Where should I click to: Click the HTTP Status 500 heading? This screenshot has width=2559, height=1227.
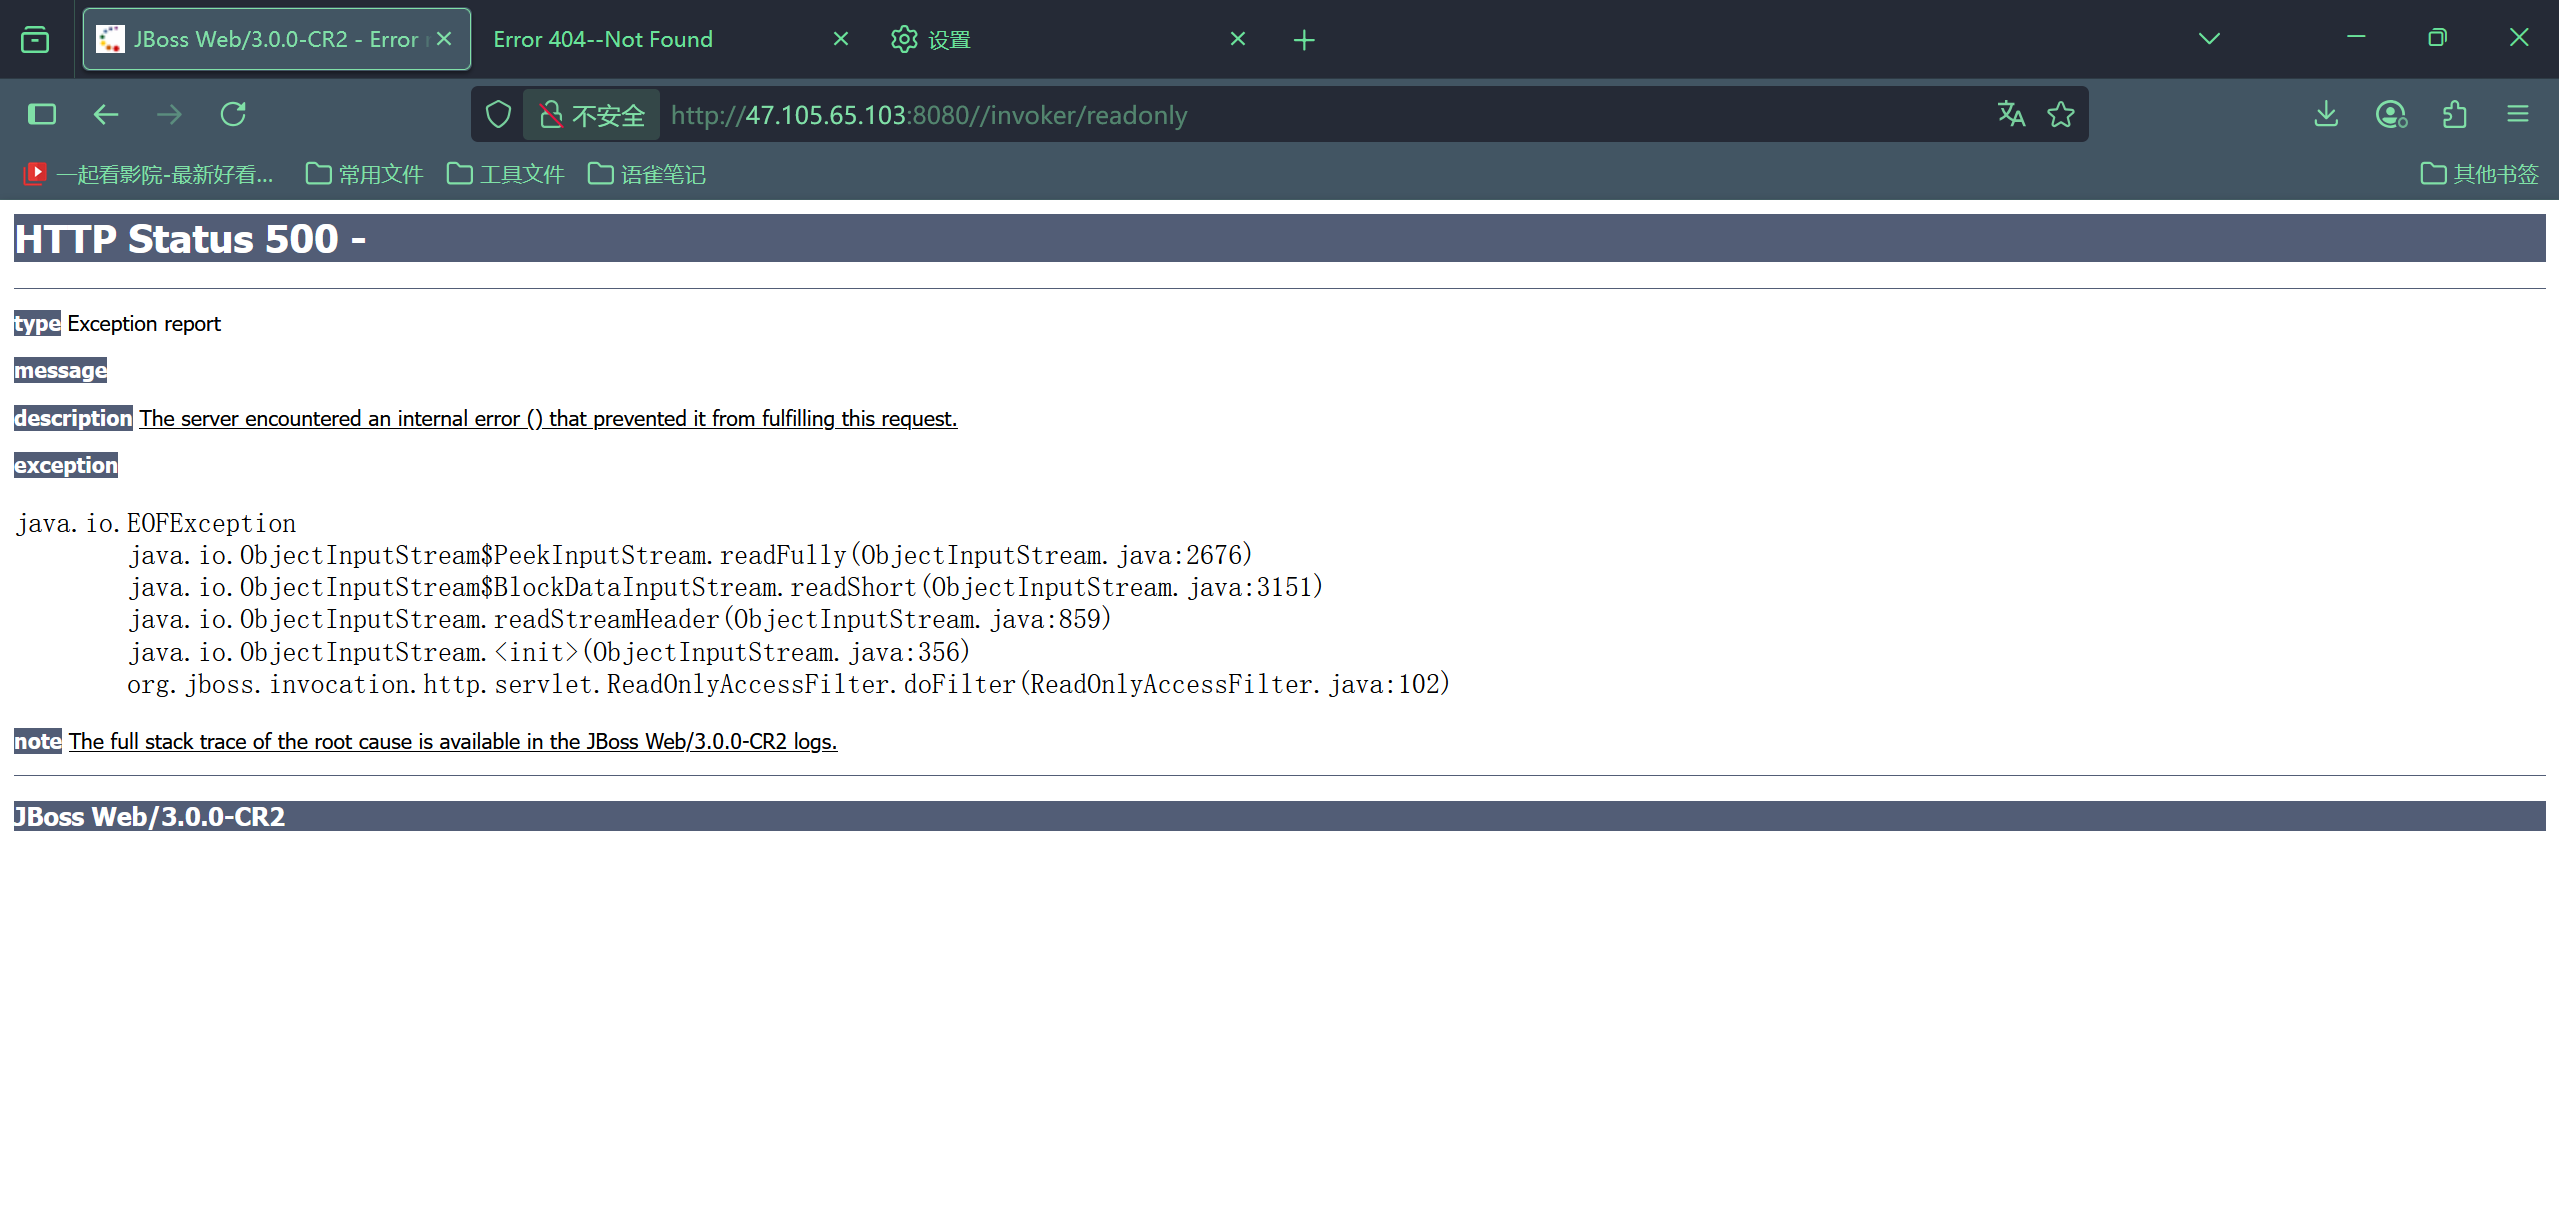190,239
